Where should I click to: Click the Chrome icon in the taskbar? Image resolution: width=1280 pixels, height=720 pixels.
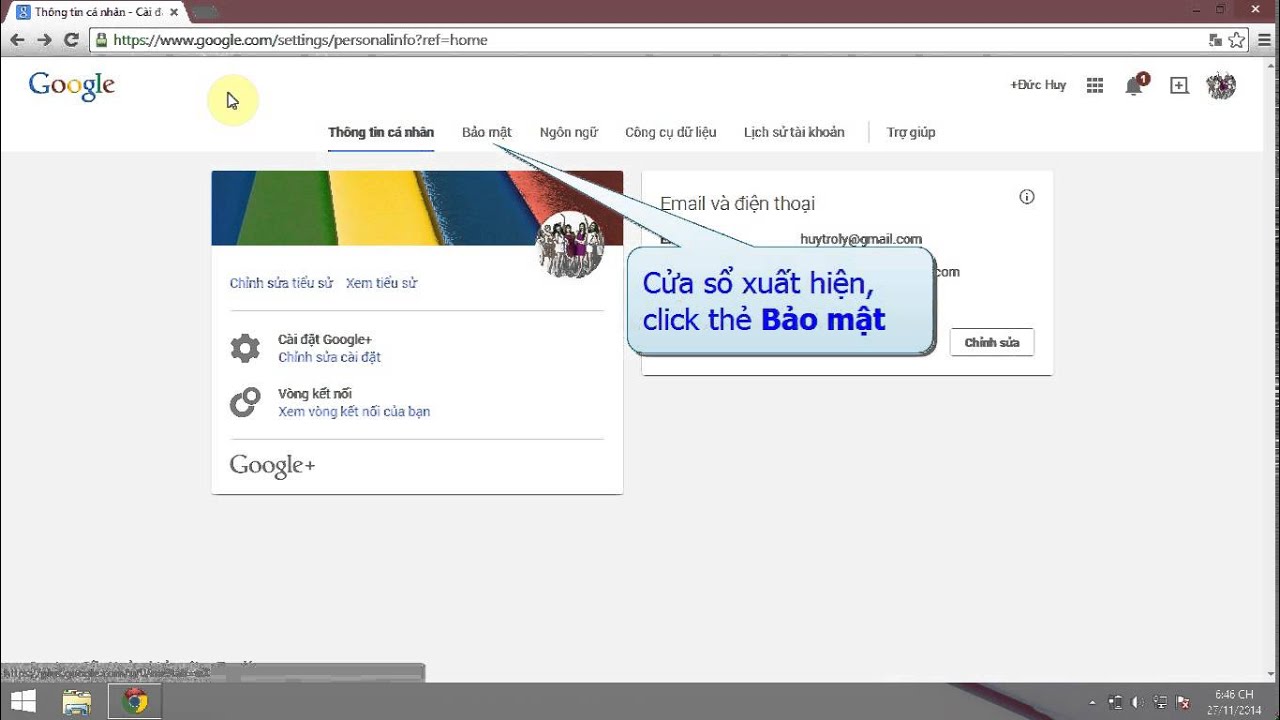[x=135, y=701]
